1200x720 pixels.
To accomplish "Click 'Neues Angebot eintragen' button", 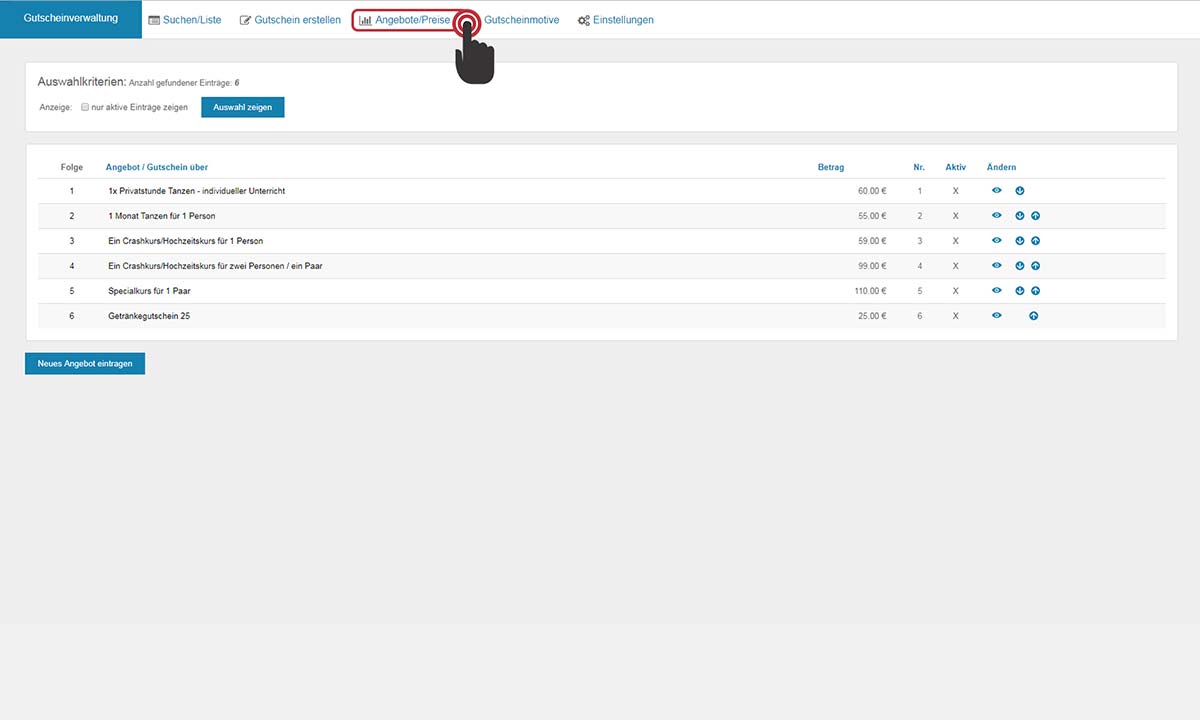I will [x=85, y=363].
